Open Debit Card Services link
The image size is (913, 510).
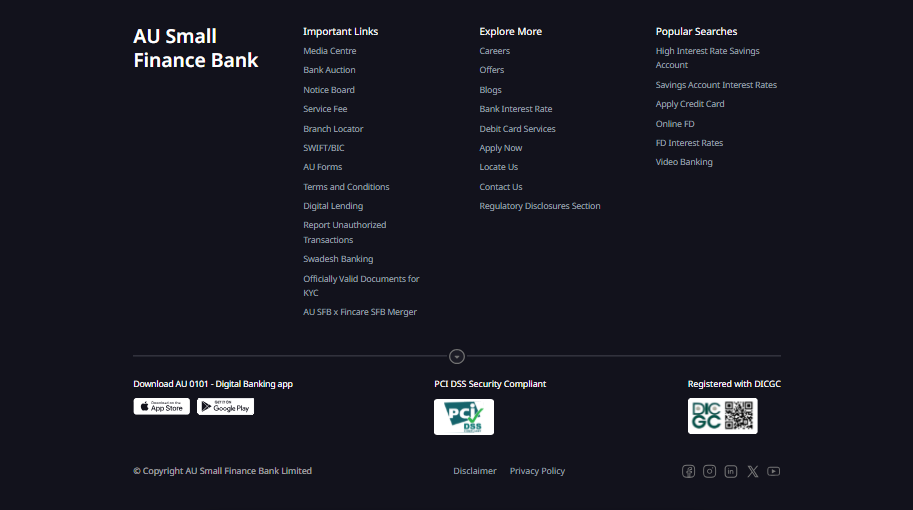[517, 129]
